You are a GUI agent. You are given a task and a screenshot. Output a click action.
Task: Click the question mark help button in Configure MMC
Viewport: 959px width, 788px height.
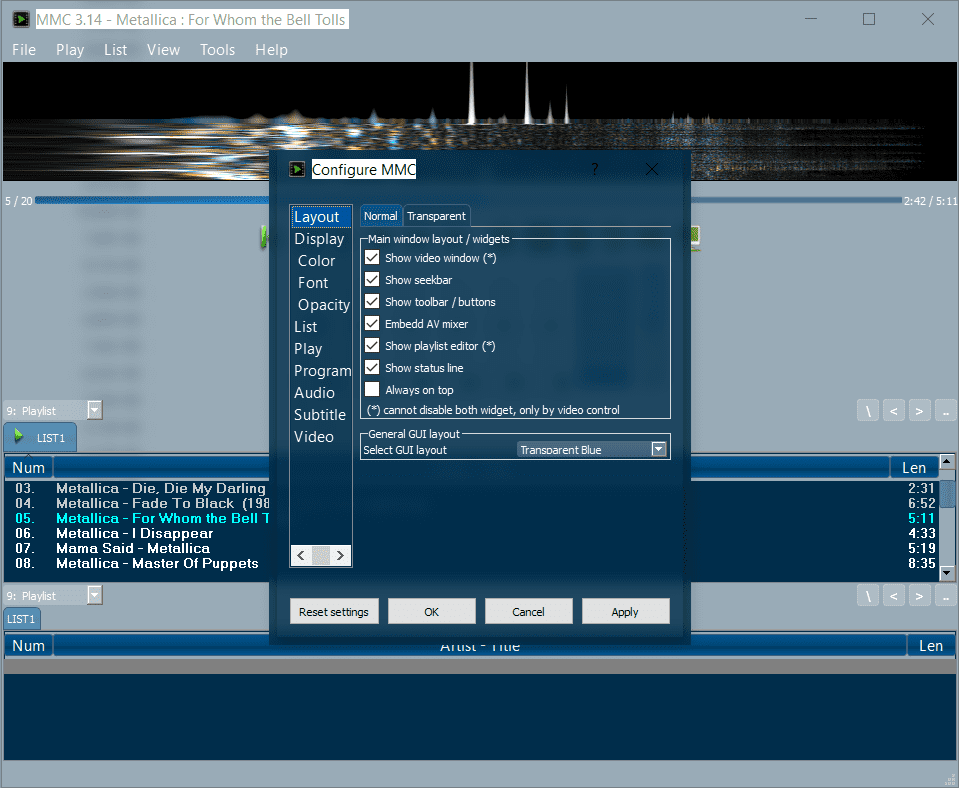click(594, 169)
